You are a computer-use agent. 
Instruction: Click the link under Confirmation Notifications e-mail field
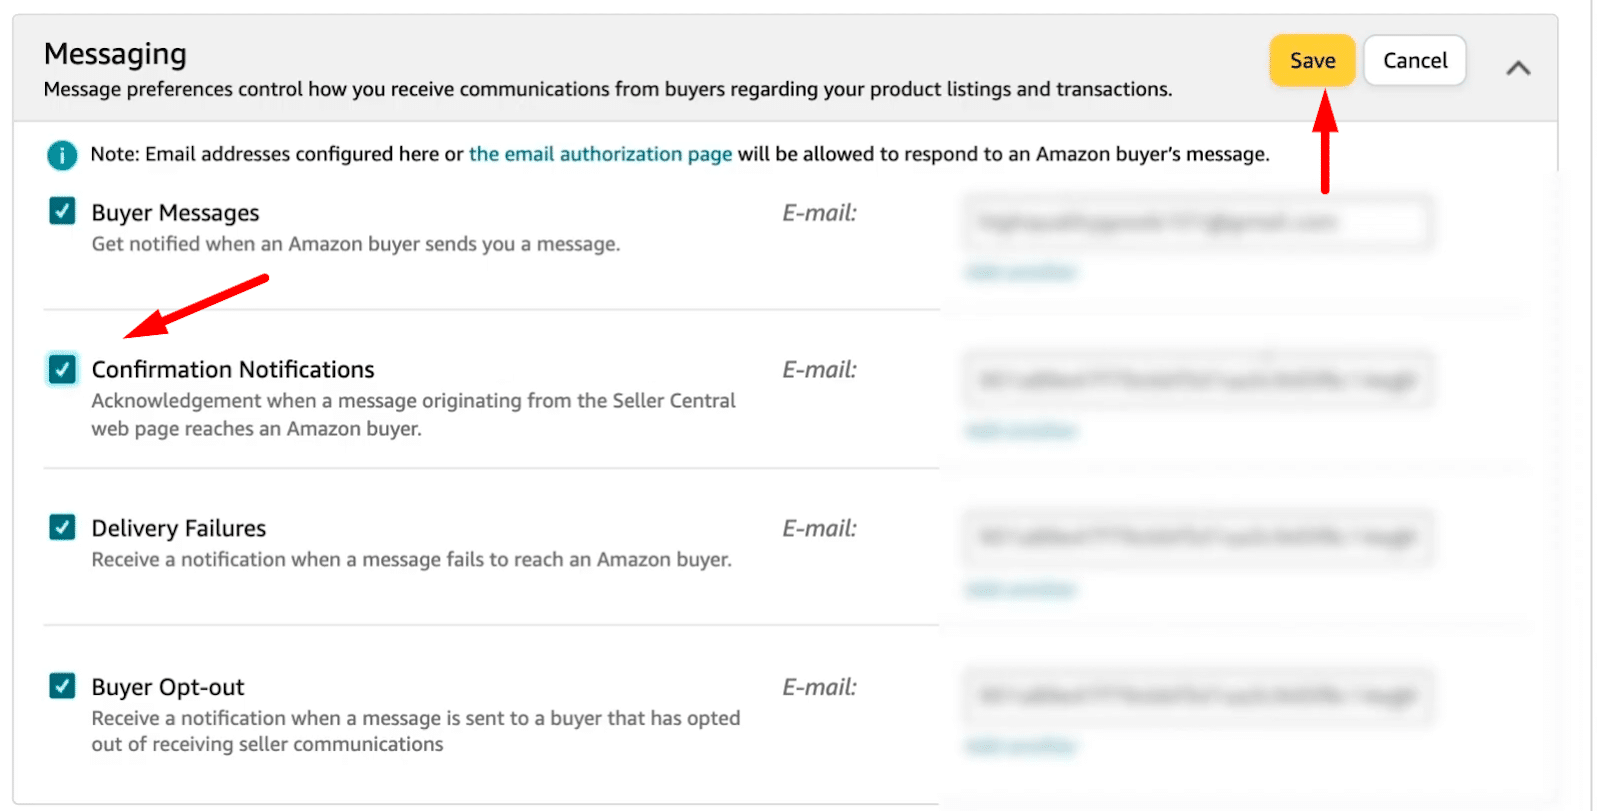tap(1021, 431)
